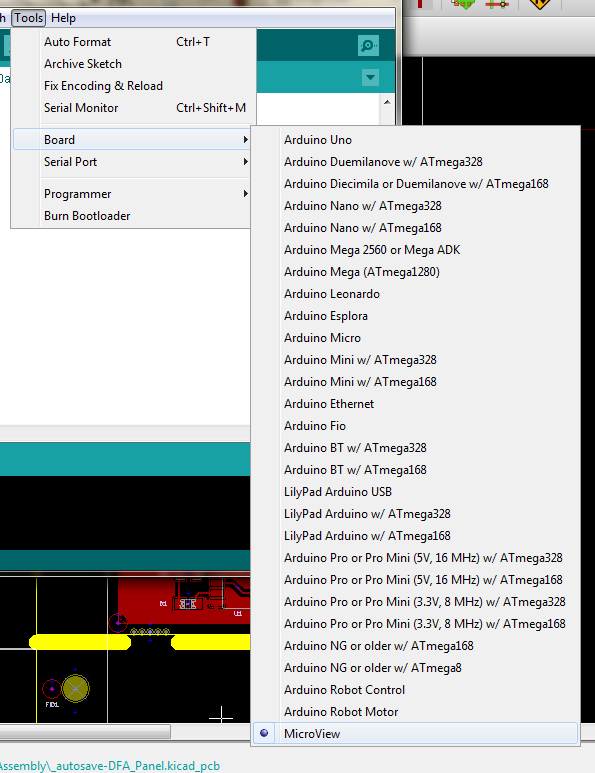The width and height of the screenshot is (595, 773).
Task: Select Pro Mini (3.3V, 8 MHz) w/ ATmega168
Action: [x=415, y=624]
